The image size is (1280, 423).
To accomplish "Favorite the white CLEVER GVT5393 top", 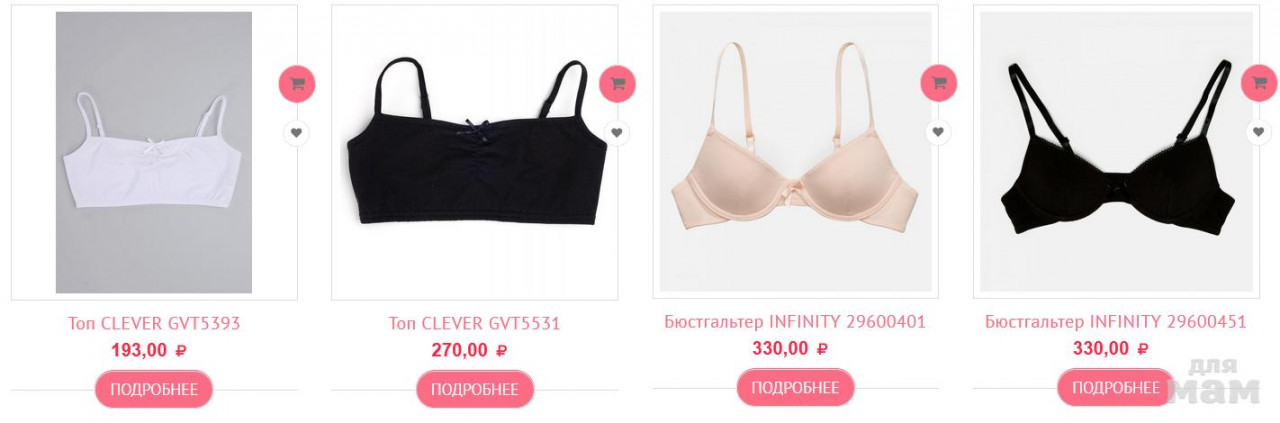I will click(296, 133).
